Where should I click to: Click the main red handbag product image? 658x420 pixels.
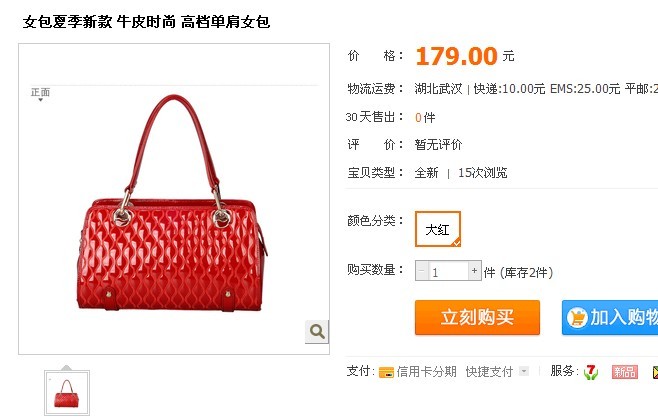pyautogui.click(x=172, y=203)
